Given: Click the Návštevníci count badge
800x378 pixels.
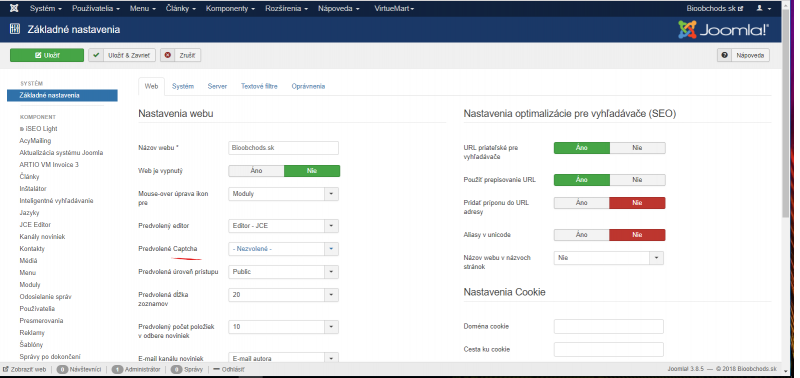Looking at the screenshot, I should 63,369.
